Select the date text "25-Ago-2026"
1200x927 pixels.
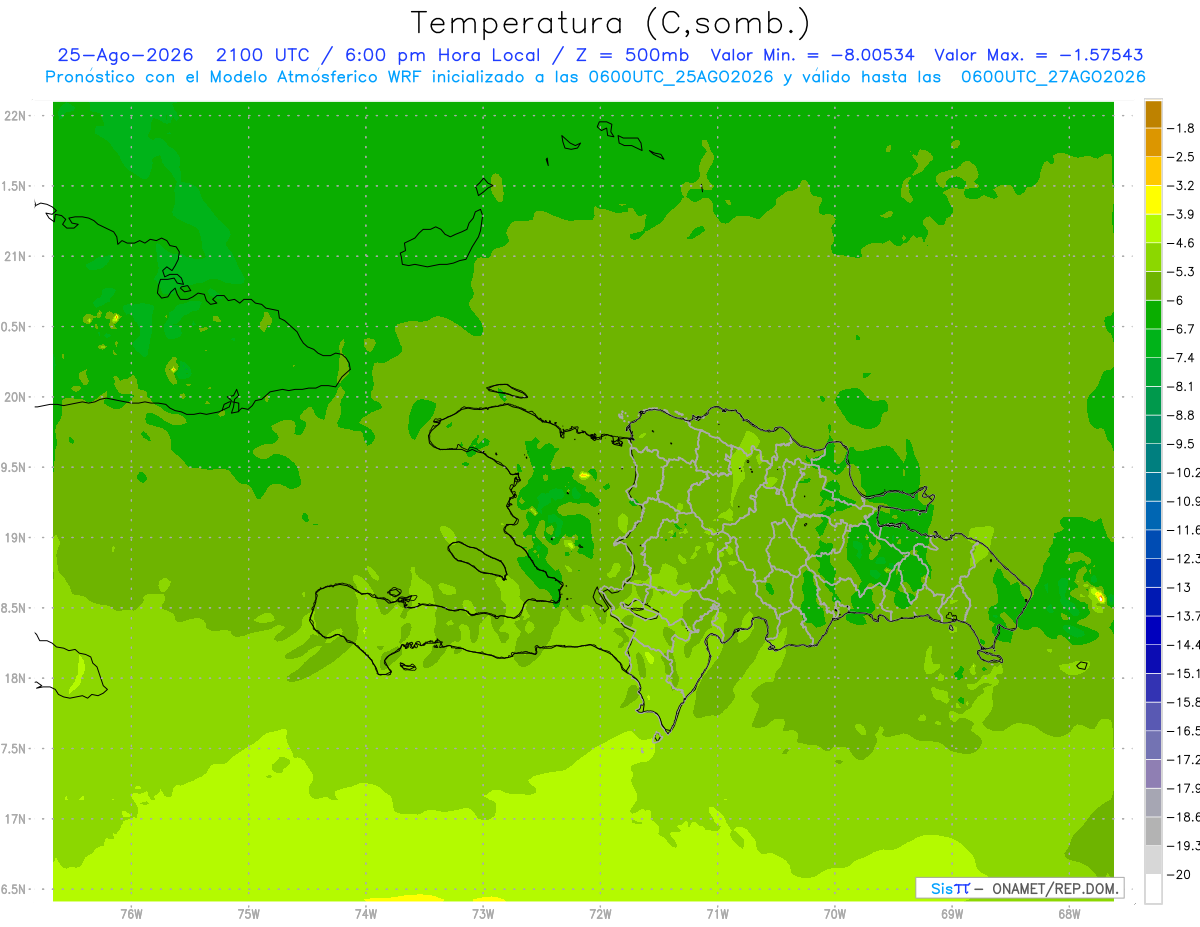click(123, 55)
